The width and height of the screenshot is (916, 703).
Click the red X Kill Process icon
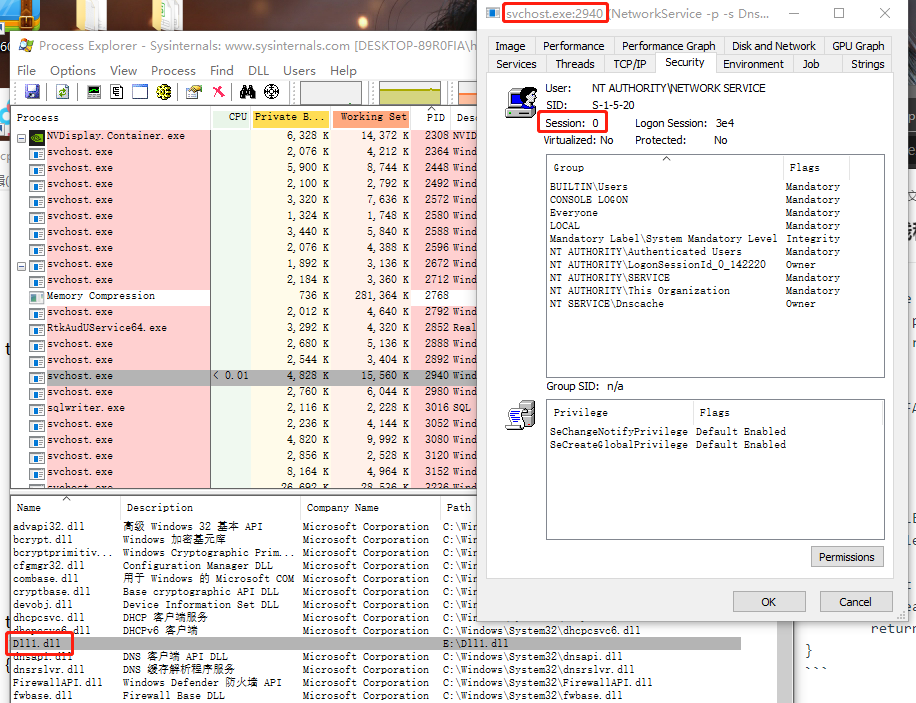tap(218, 92)
